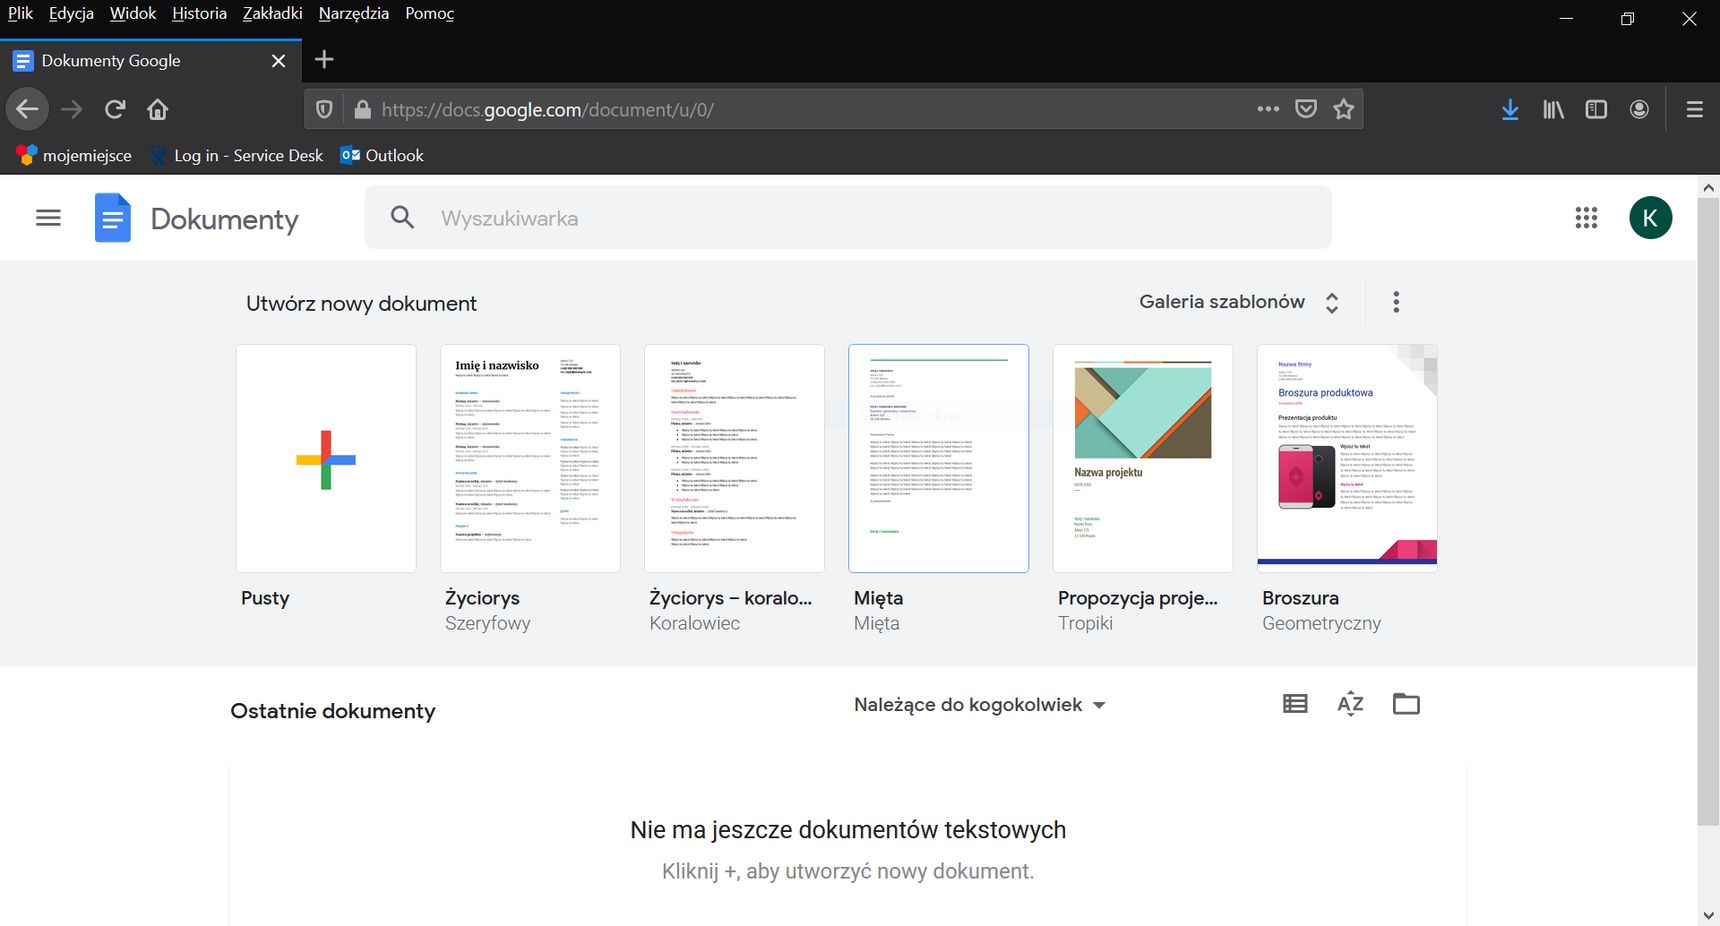Screen dimensions: 1720x926
Task: Open the AZ sort options
Action: point(1350,704)
